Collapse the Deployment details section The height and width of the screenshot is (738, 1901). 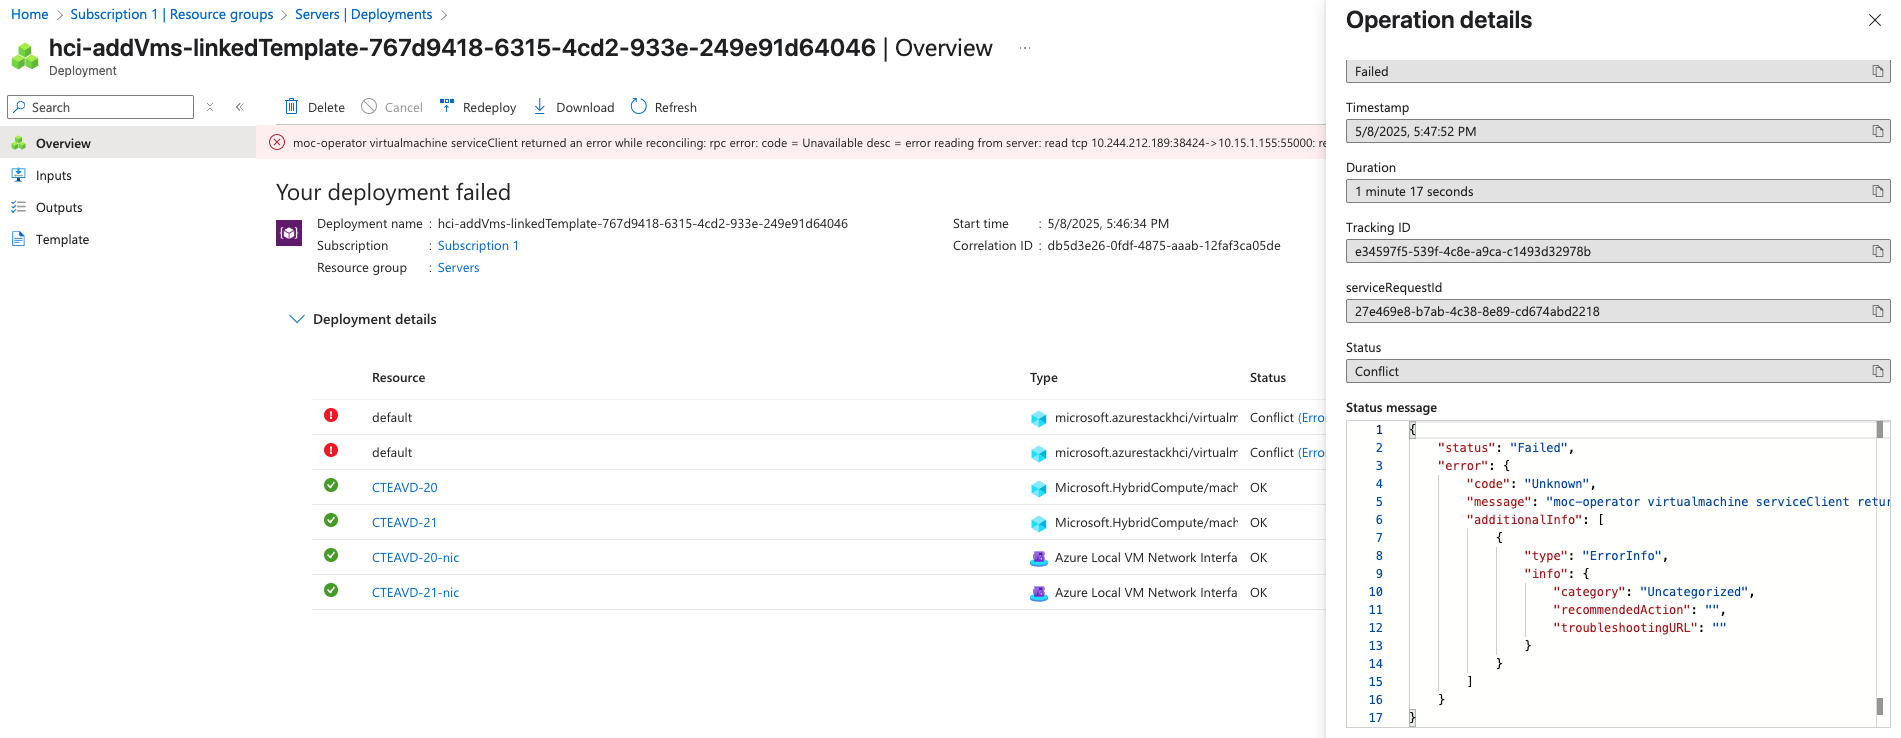[x=296, y=319]
